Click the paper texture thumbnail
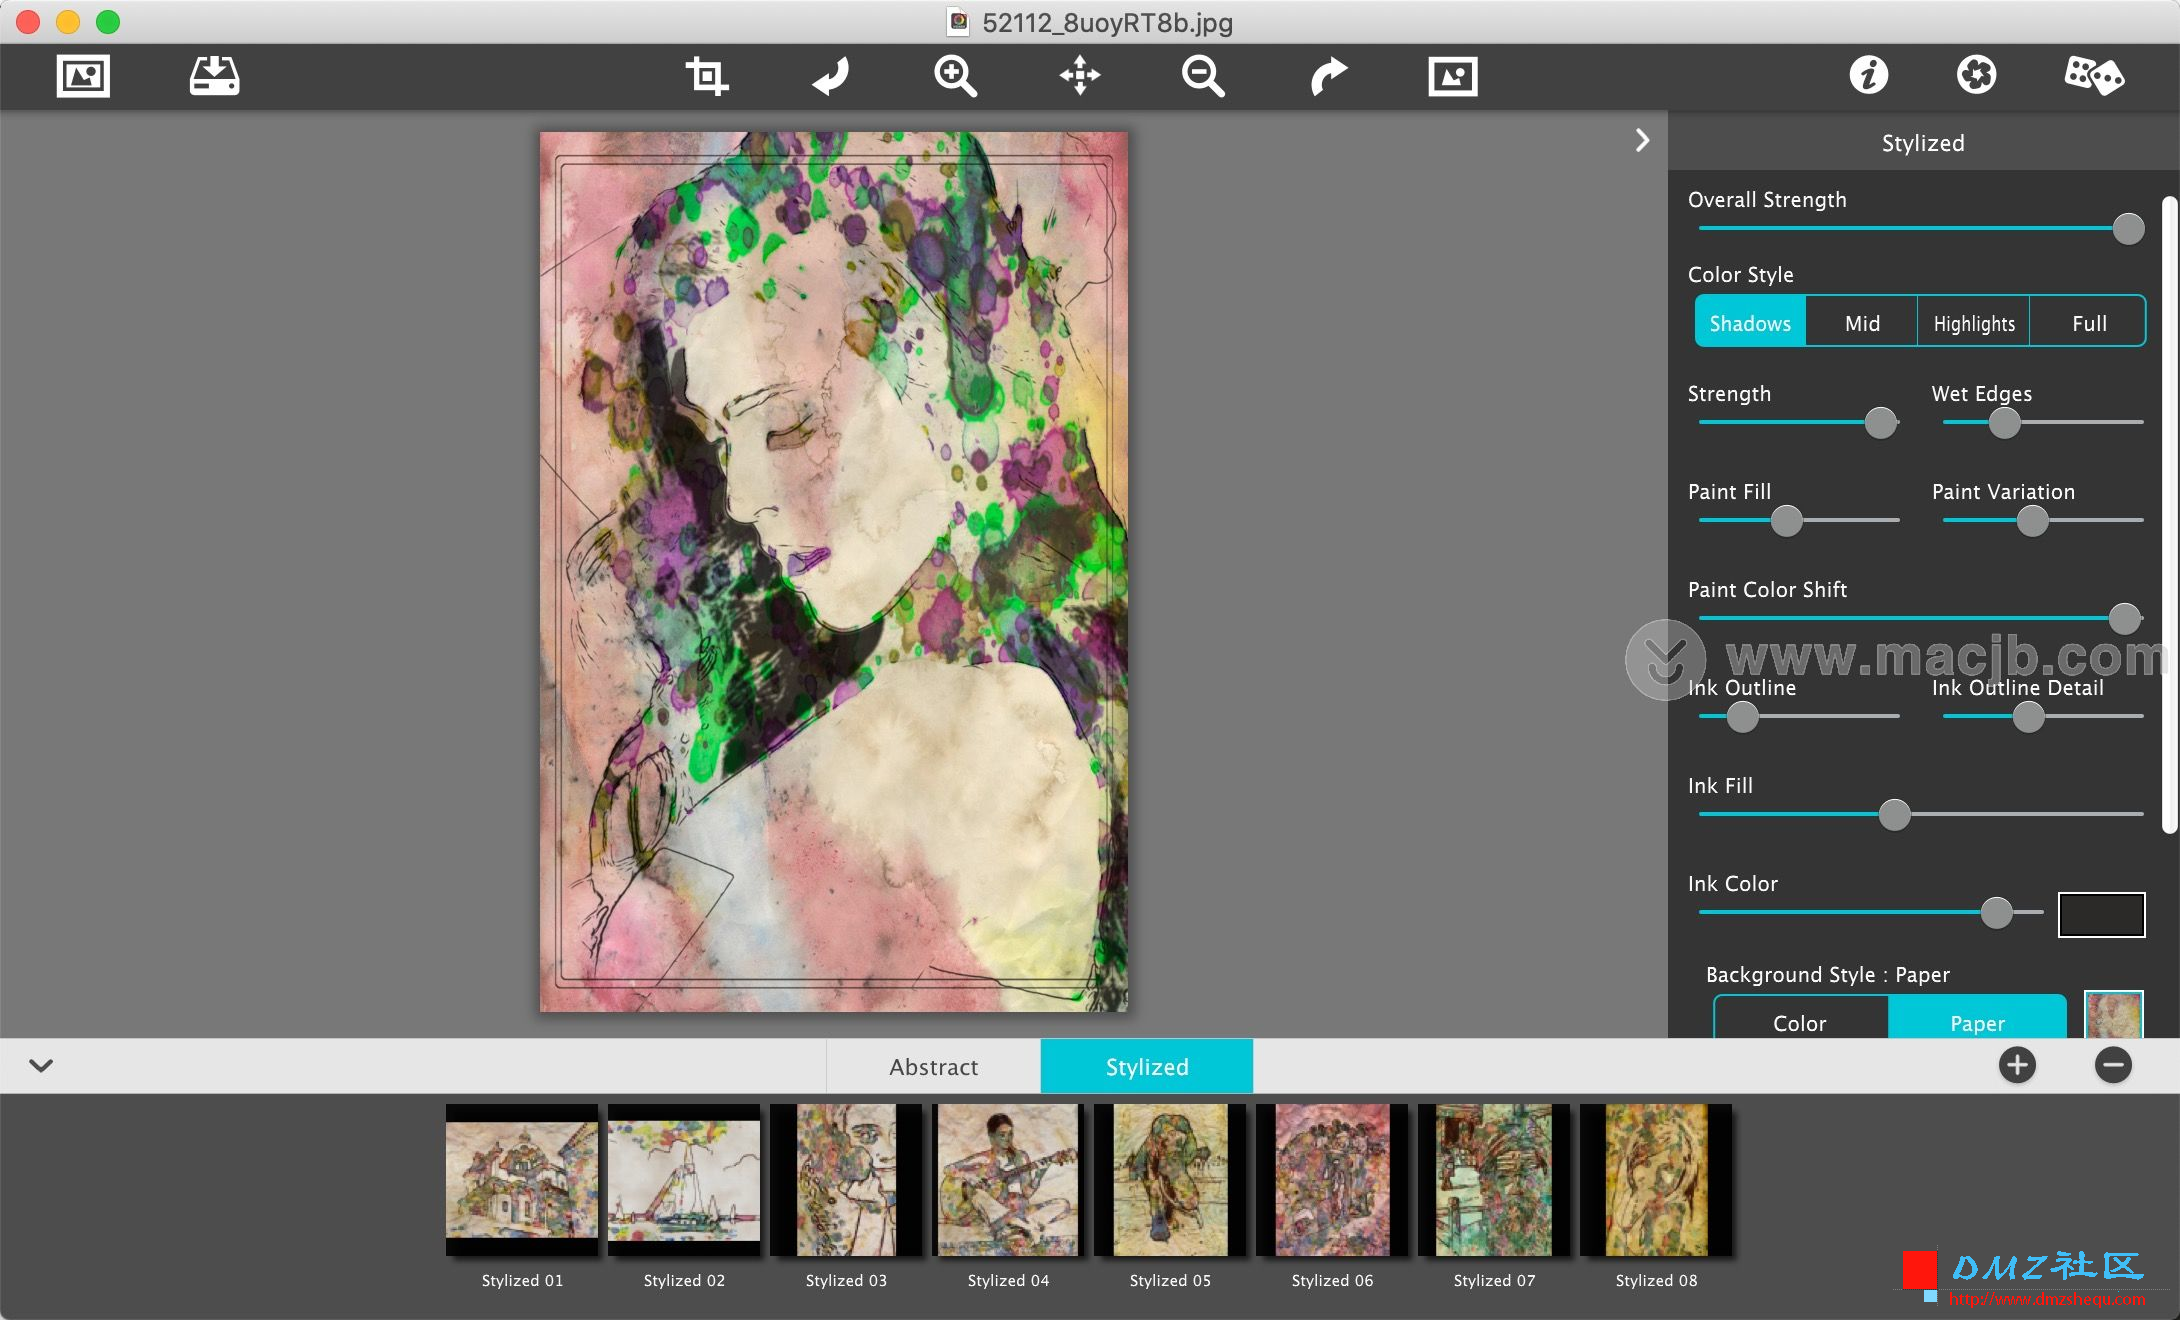Viewport: 2180px width, 1320px height. pos(2113,1014)
